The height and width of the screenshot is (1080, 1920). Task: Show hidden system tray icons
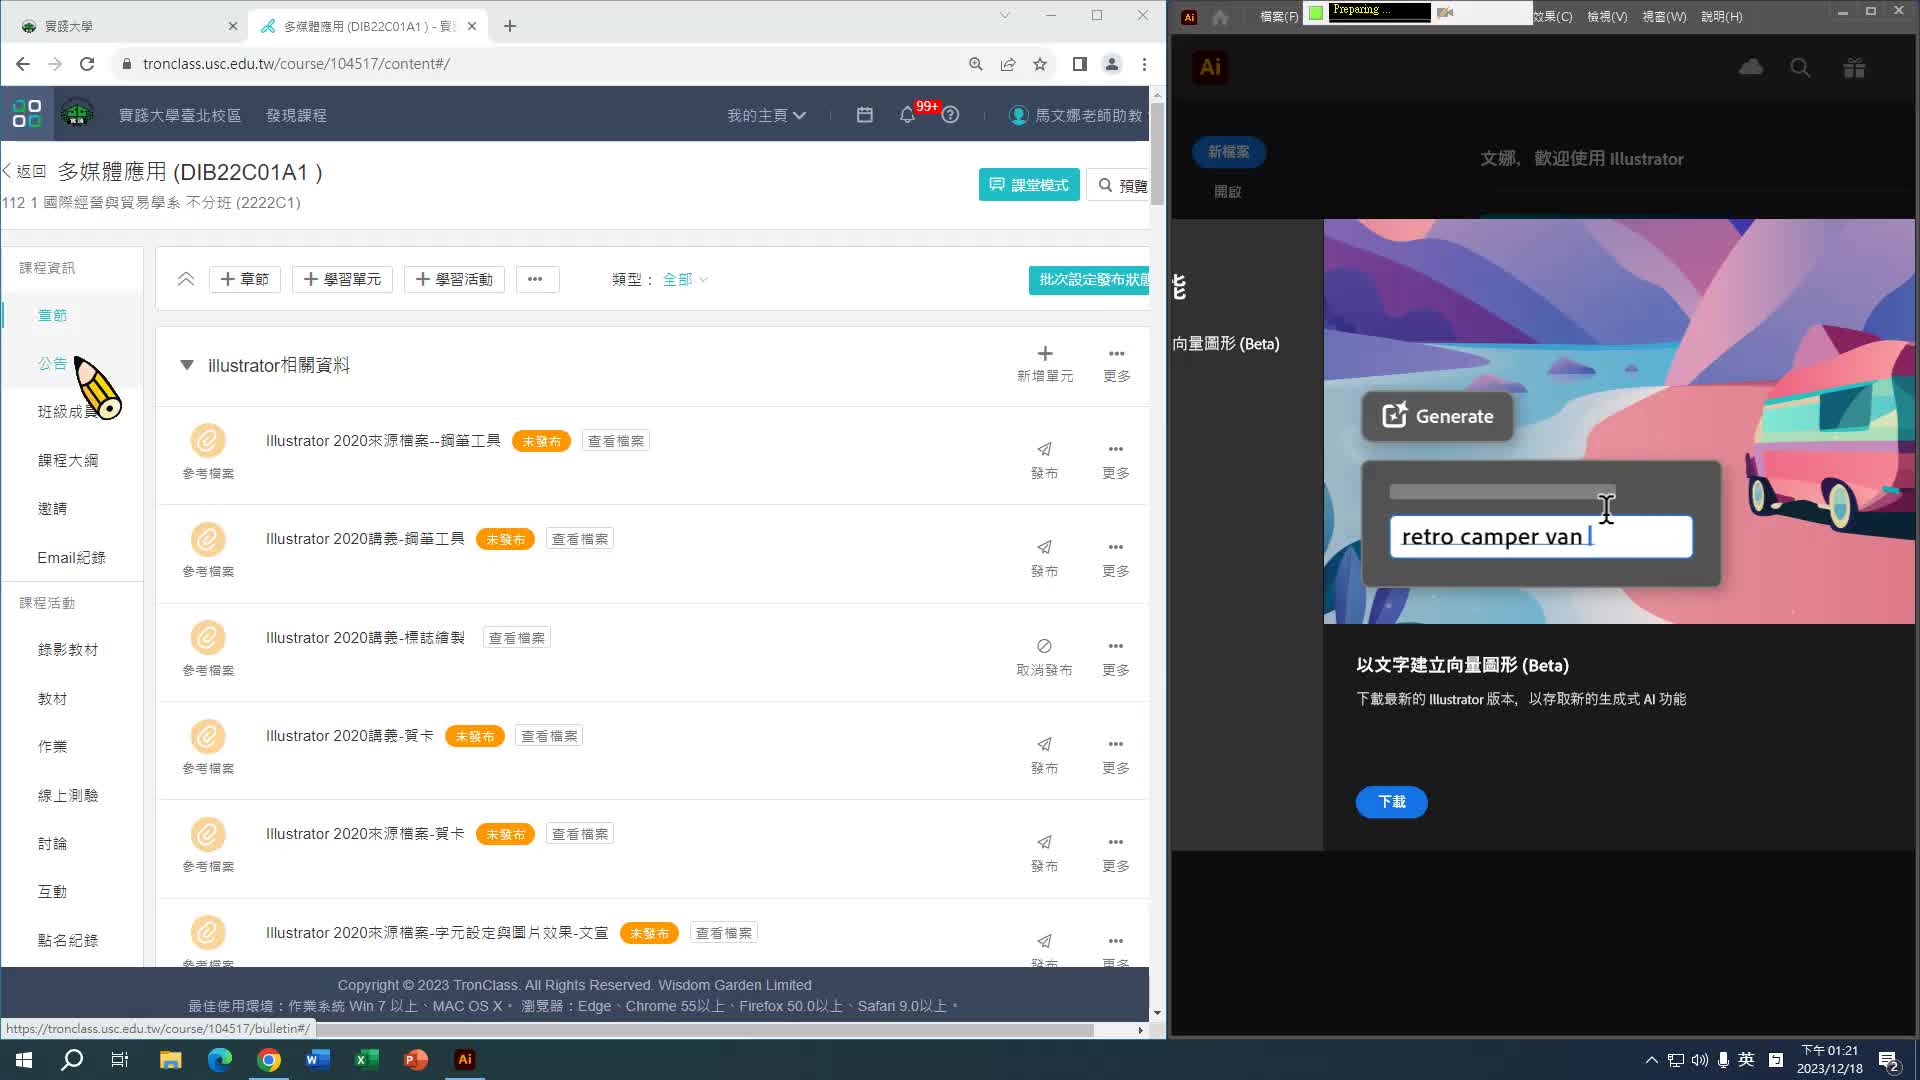(x=1651, y=1059)
